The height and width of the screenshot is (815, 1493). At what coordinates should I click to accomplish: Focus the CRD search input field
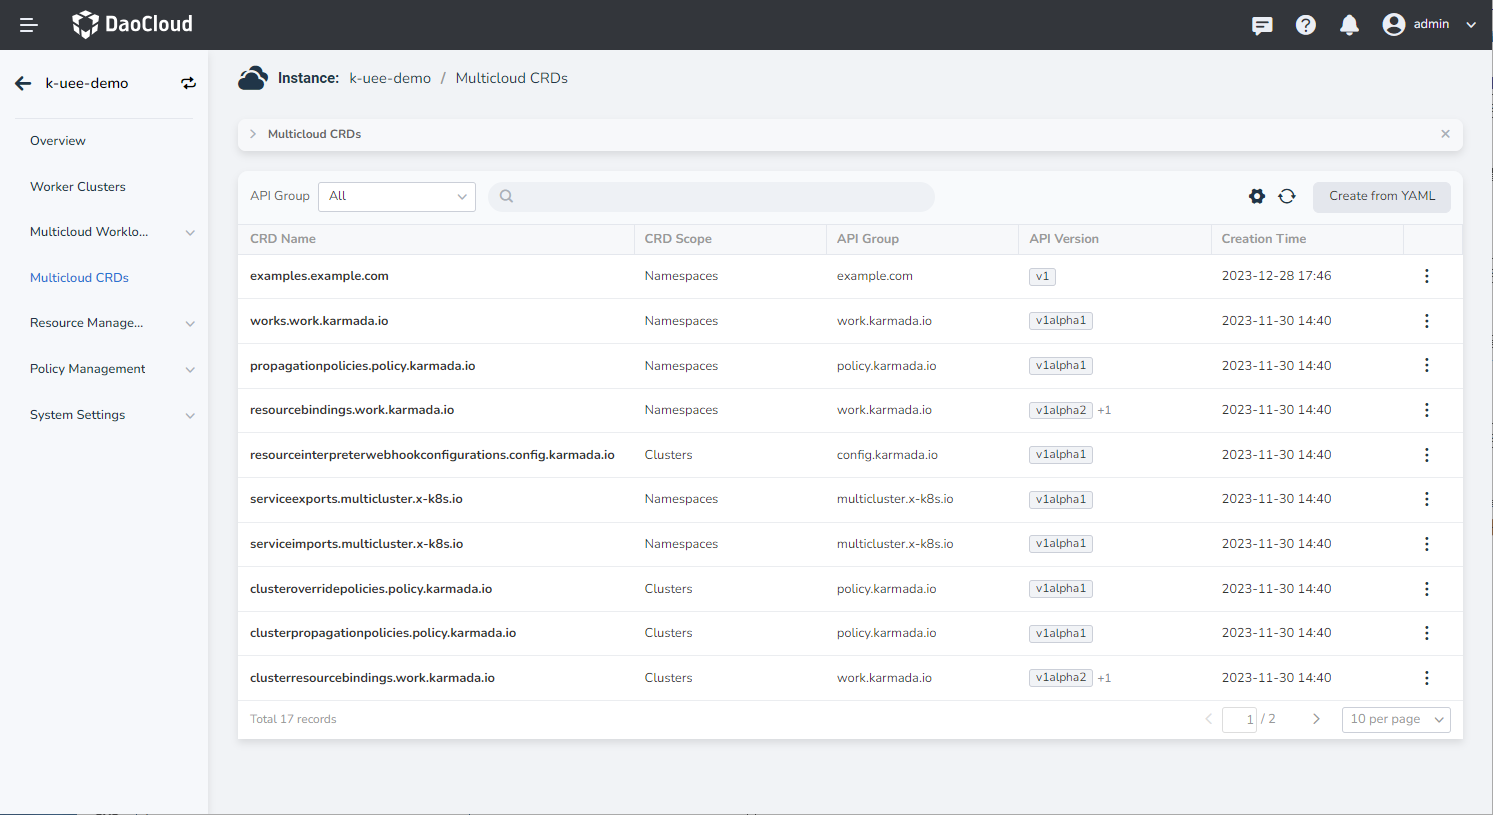pyautogui.click(x=720, y=197)
